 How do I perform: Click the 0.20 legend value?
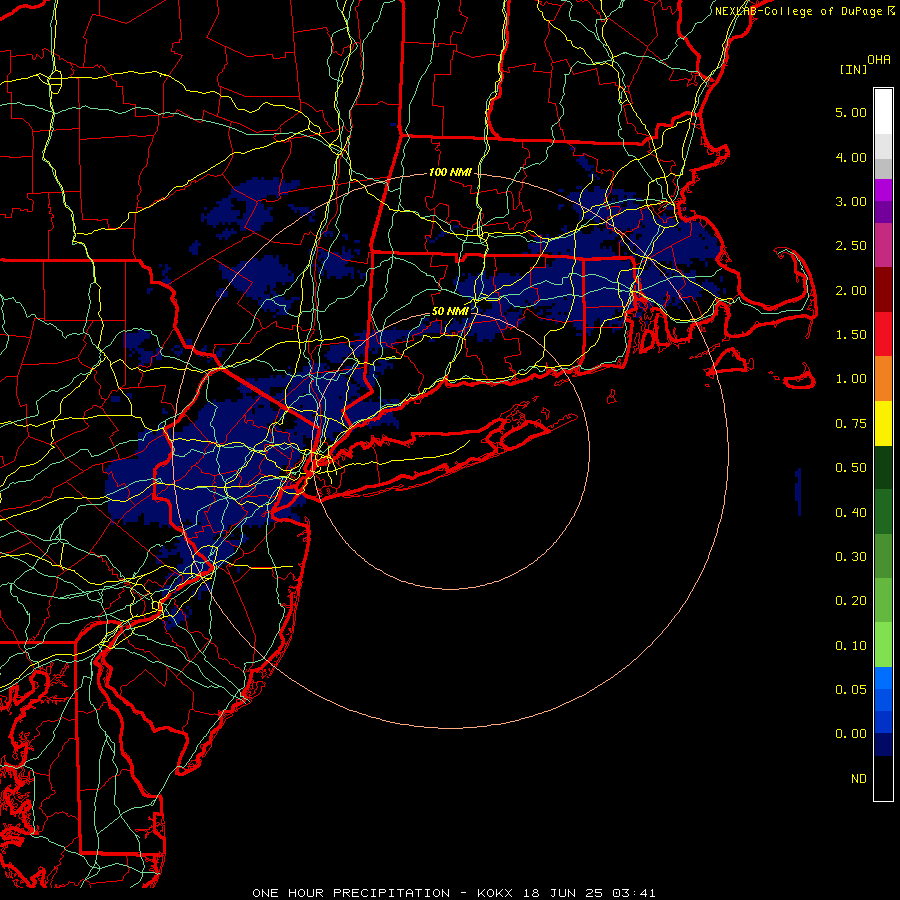[851, 601]
